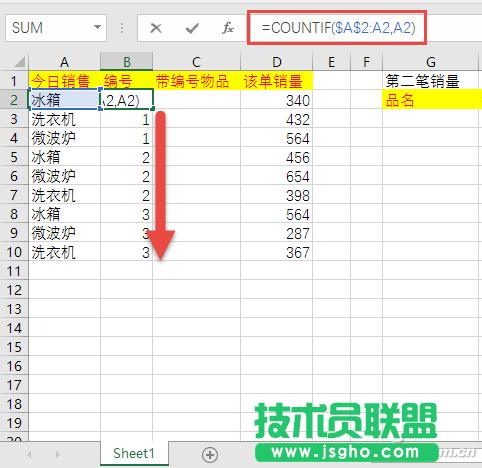
Task: Select column B header
Action: 127,62
